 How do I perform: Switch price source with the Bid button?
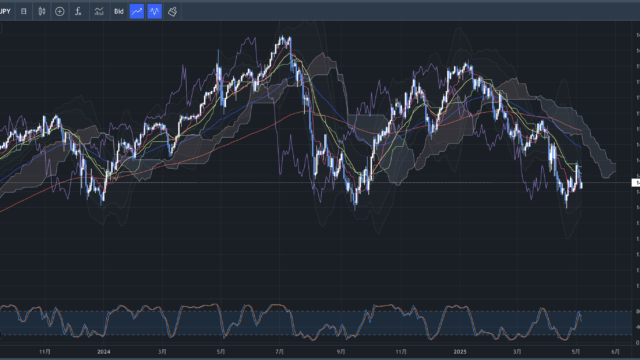119,11
